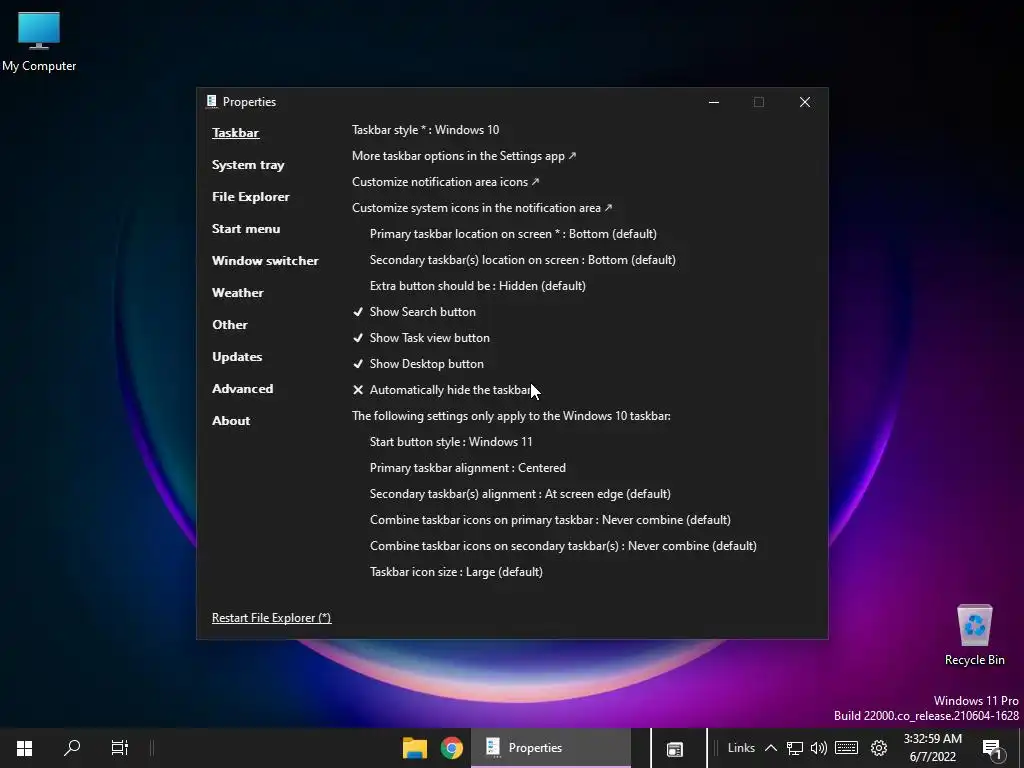The image size is (1024, 768).
Task: Click the Show Desktop strip at taskbar end
Action: pyautogui.click(x=1021, y=748)
